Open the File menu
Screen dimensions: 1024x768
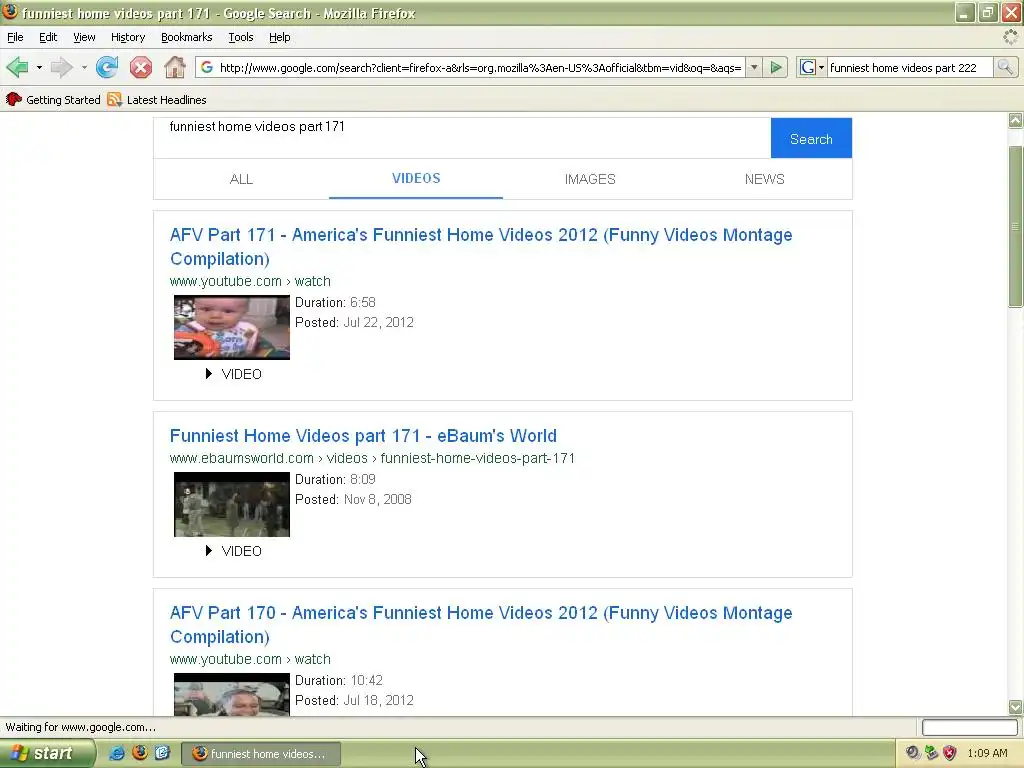[15, 37]
